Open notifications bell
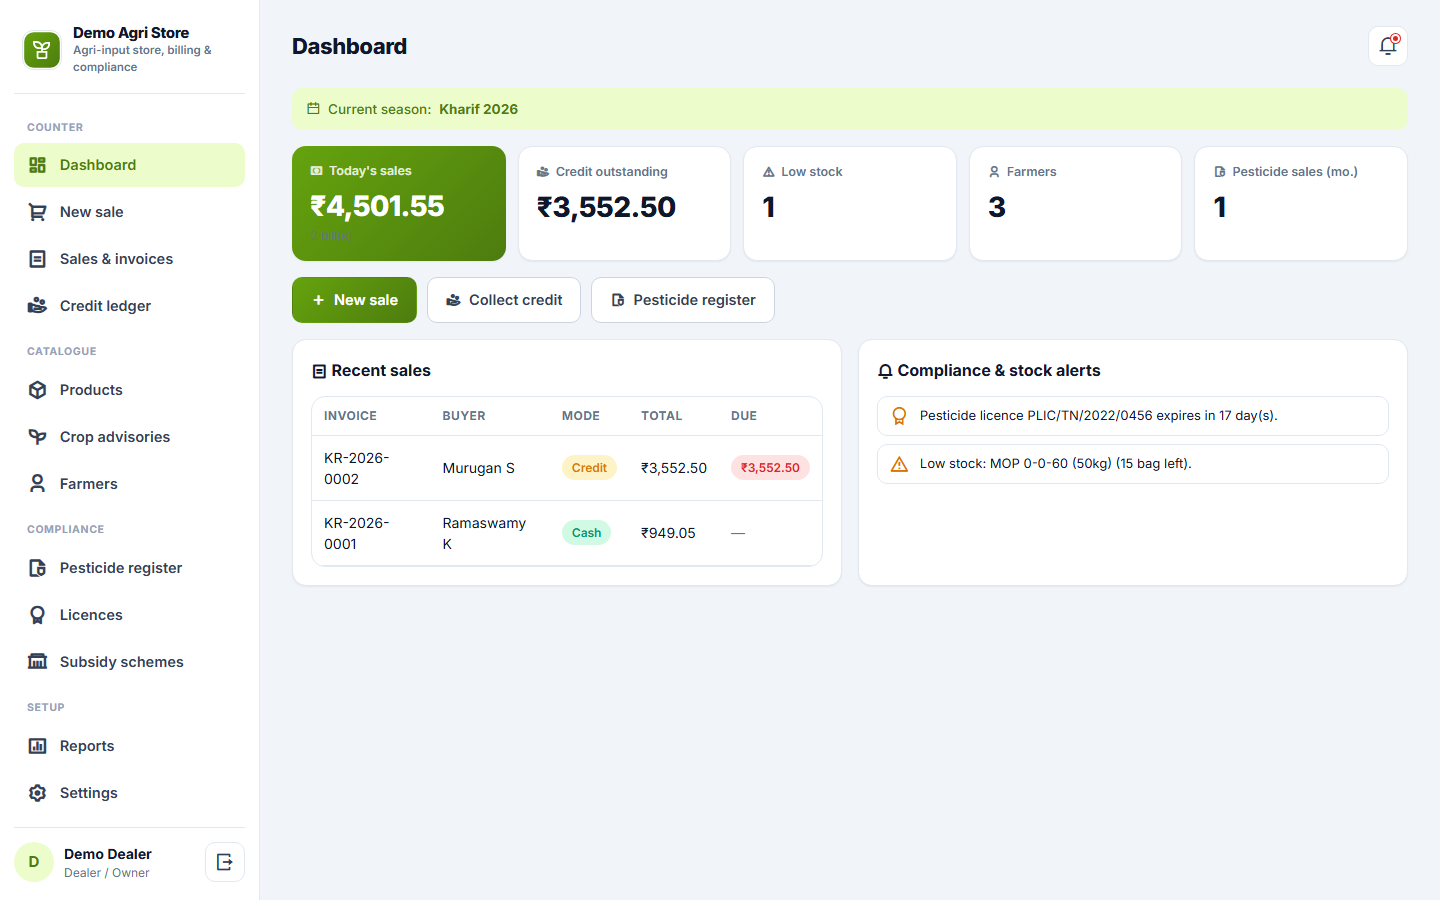1440x900 pixels. coord(1388,46)
